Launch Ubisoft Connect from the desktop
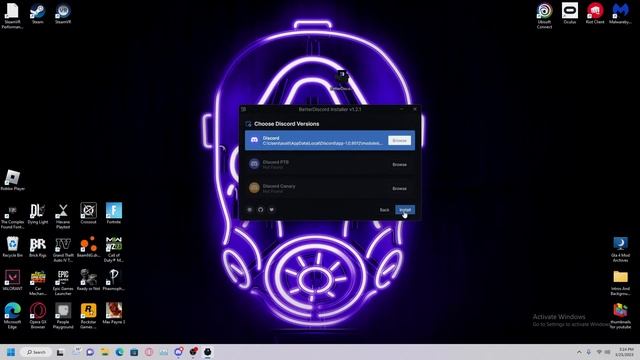 544,16
